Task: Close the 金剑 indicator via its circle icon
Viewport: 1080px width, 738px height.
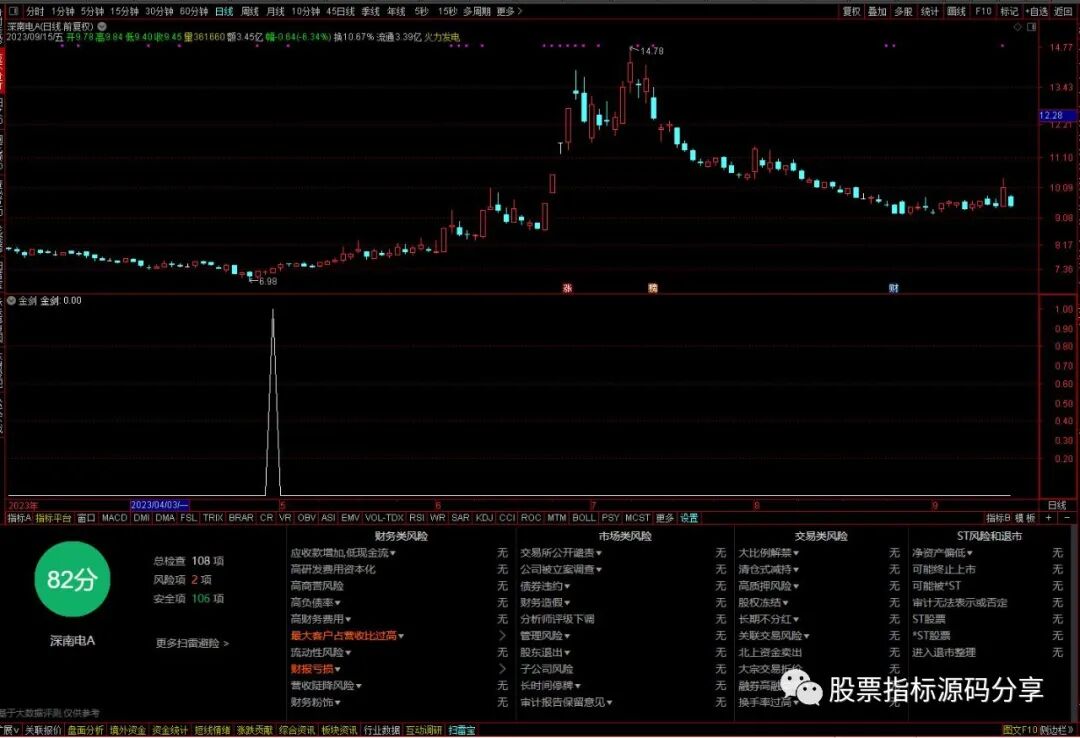Action: pyautogui.click(x=11, y=300)
